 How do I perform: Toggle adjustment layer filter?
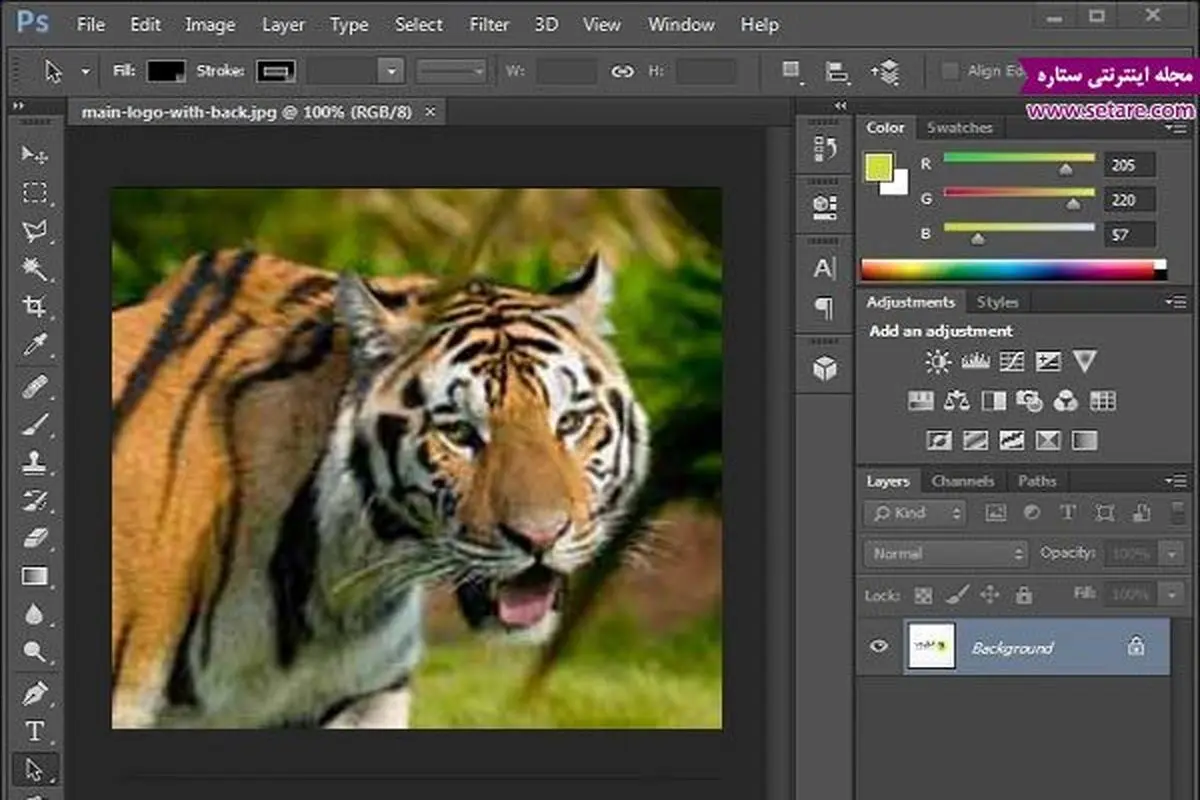pyautogui.click(x=1032, y=513)
